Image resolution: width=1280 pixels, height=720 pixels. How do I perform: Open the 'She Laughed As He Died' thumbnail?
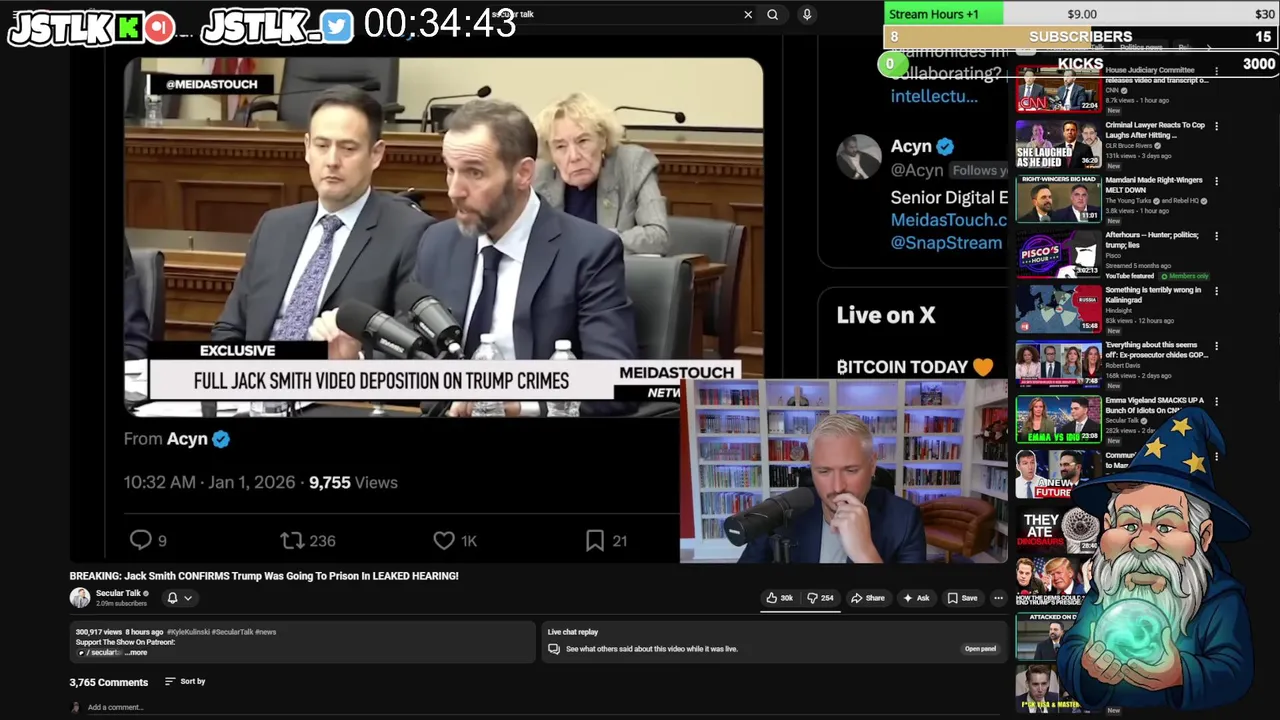click(x=1058, y=144)
